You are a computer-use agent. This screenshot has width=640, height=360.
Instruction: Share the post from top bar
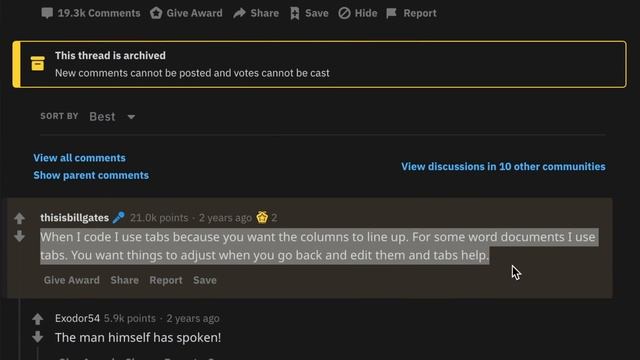coord(256,13)
